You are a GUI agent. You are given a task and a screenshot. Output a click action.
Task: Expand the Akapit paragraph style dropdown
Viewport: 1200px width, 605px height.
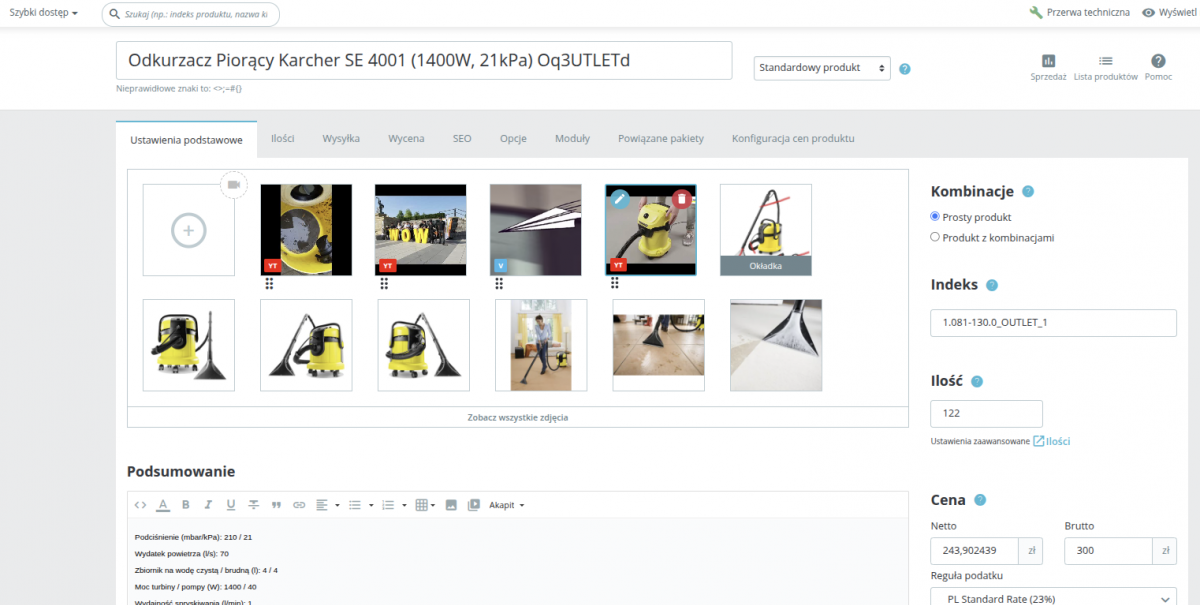(x=508, y=504)
